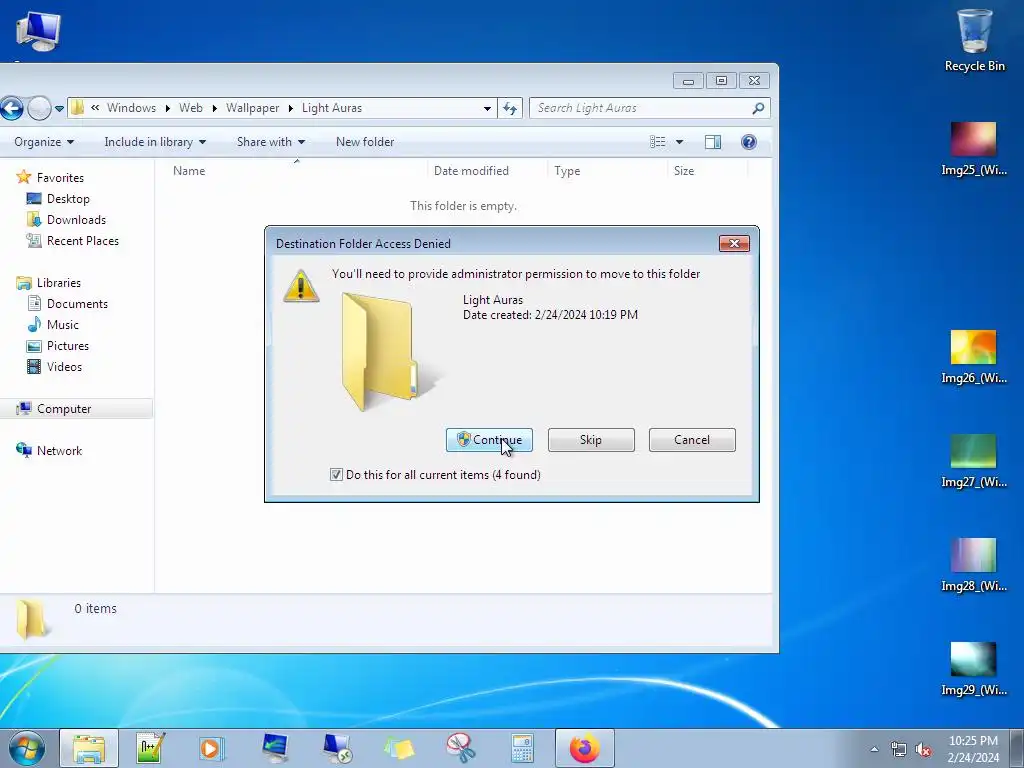Open the Share with menu
Image resolution: width=1024 pixels, height=768 pixels.
pos(271,142)
